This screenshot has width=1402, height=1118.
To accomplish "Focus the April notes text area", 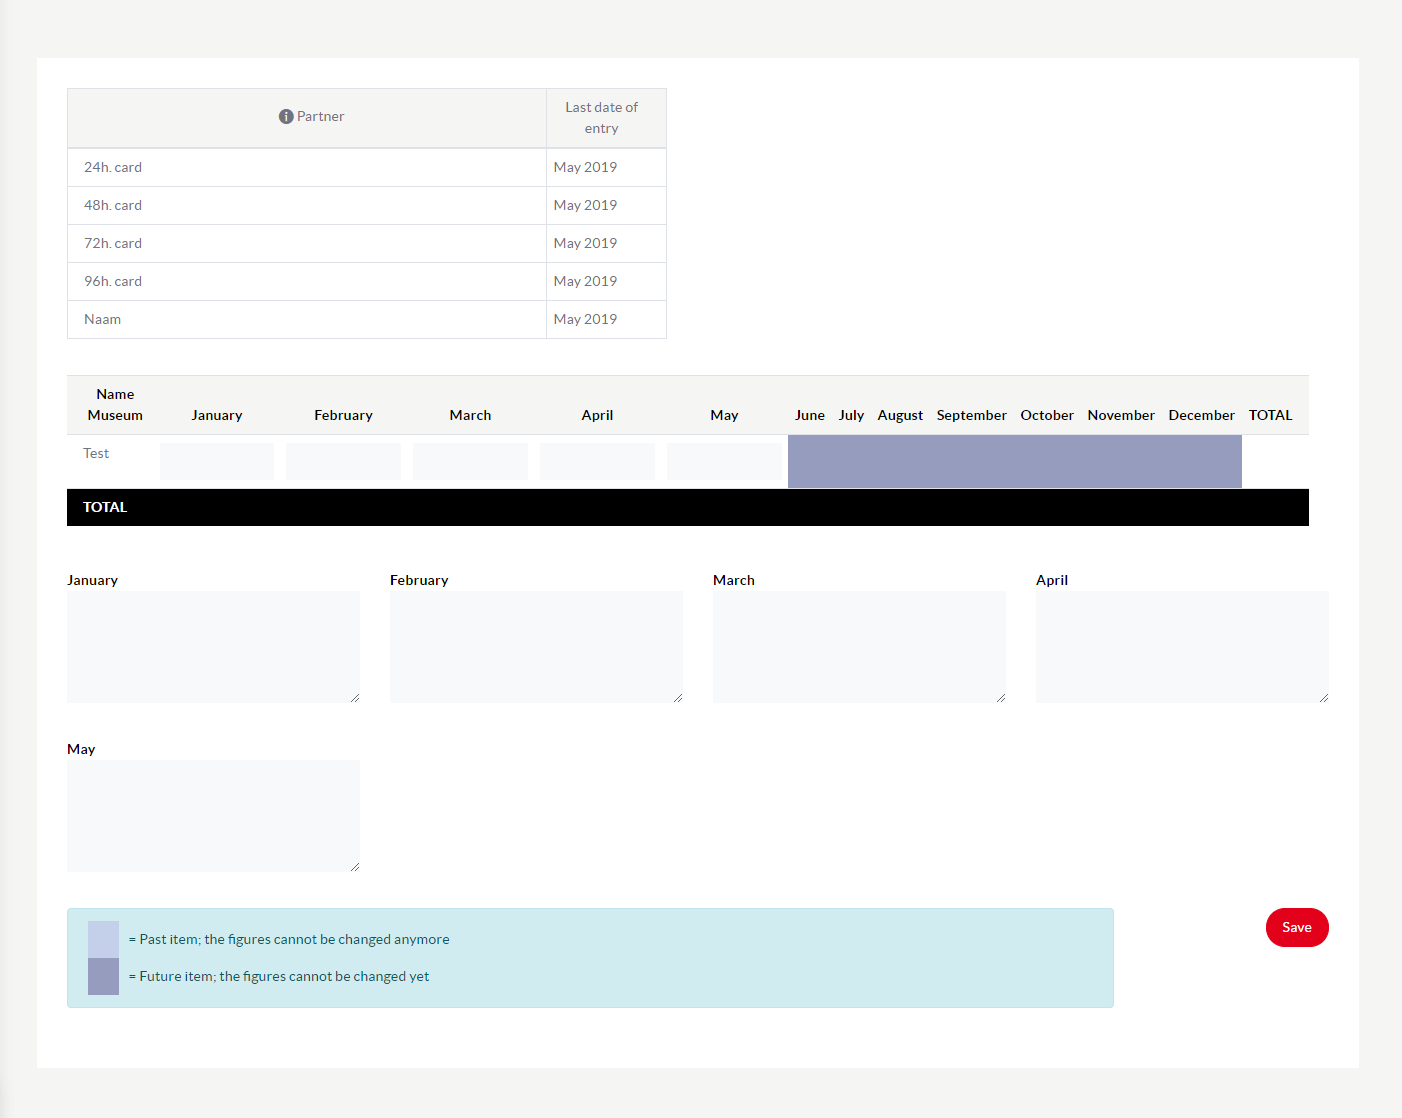I will tap(1182, 647).
